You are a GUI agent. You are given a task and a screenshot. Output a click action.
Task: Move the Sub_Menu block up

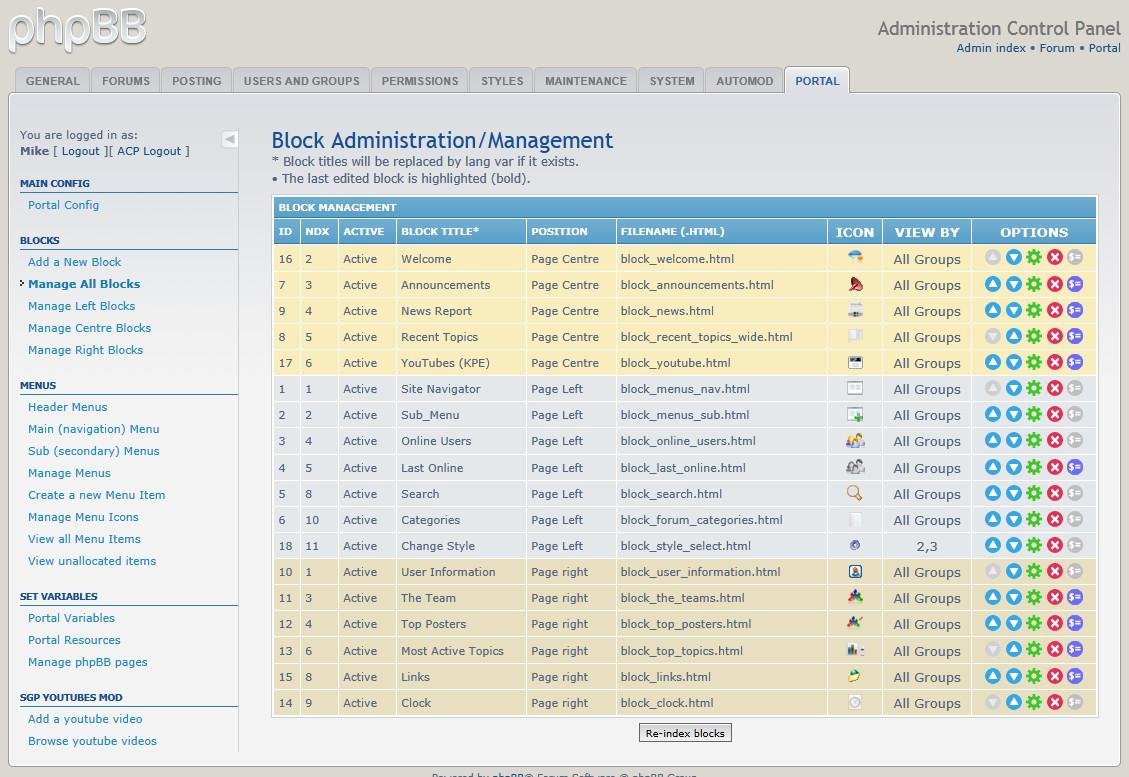pos(991,415)
